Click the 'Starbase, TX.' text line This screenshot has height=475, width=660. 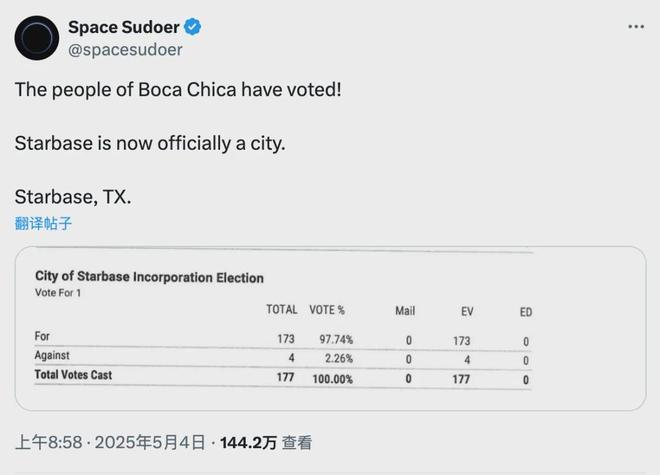click(73, 197)
